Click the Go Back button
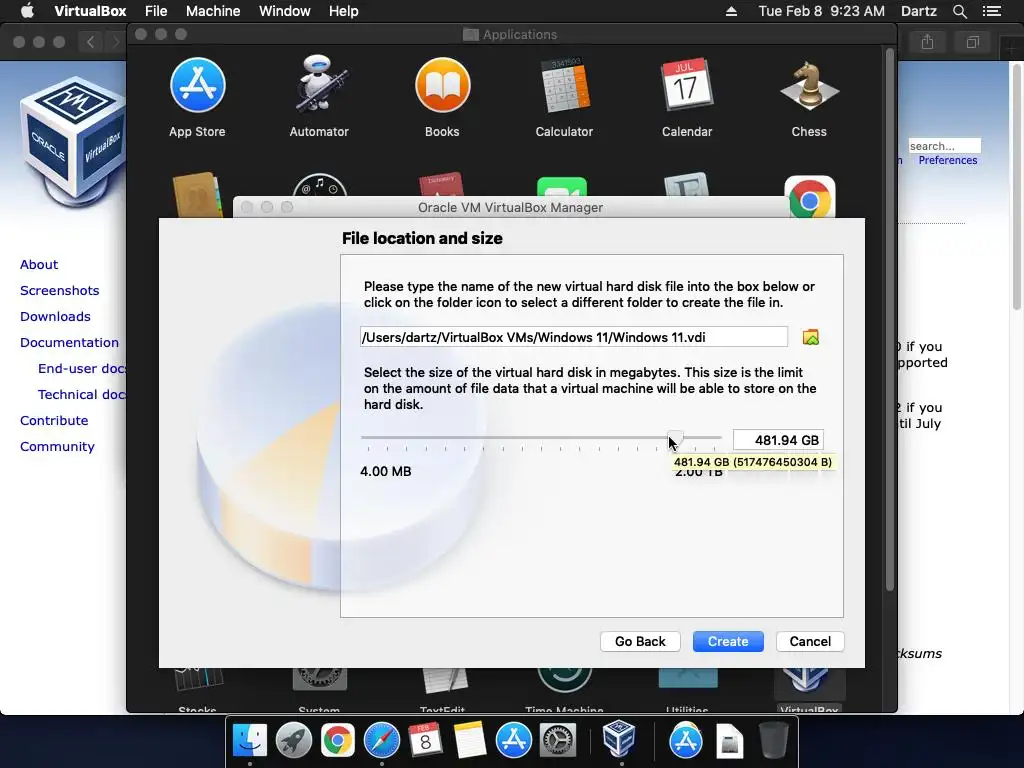1024x768 pixels. (640, 641)
